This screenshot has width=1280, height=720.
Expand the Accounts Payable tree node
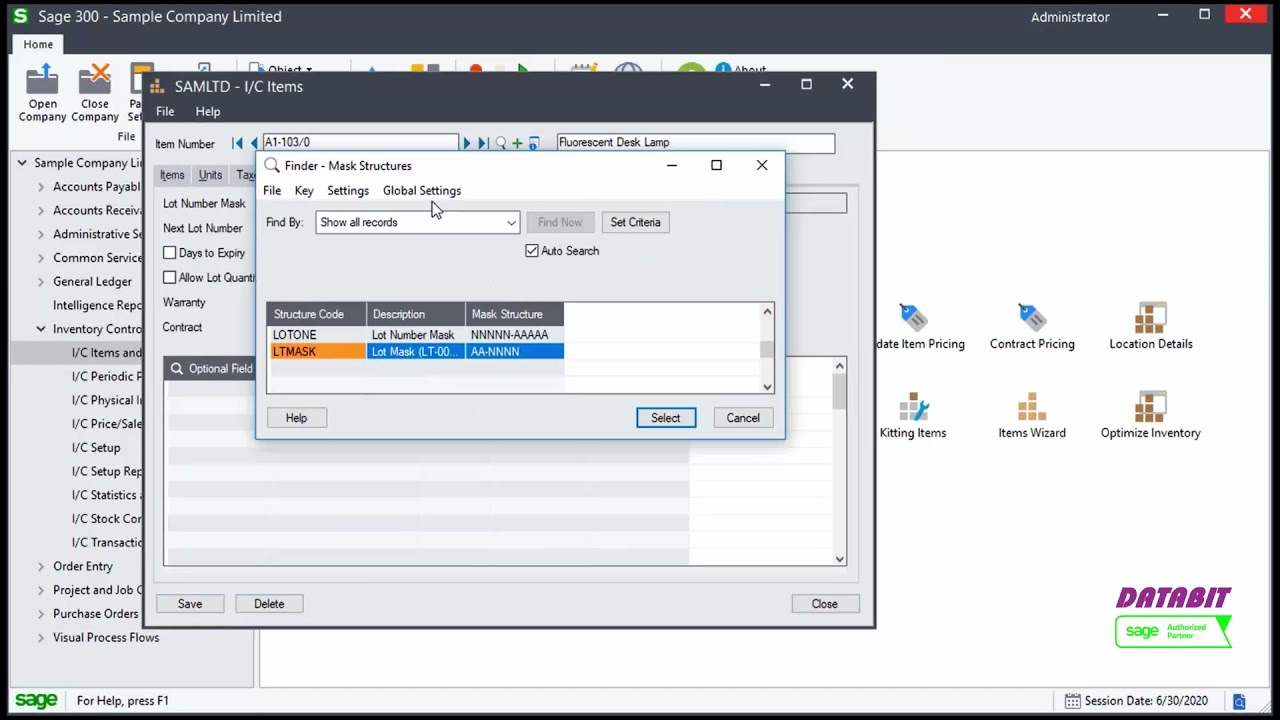pos(41,187)
